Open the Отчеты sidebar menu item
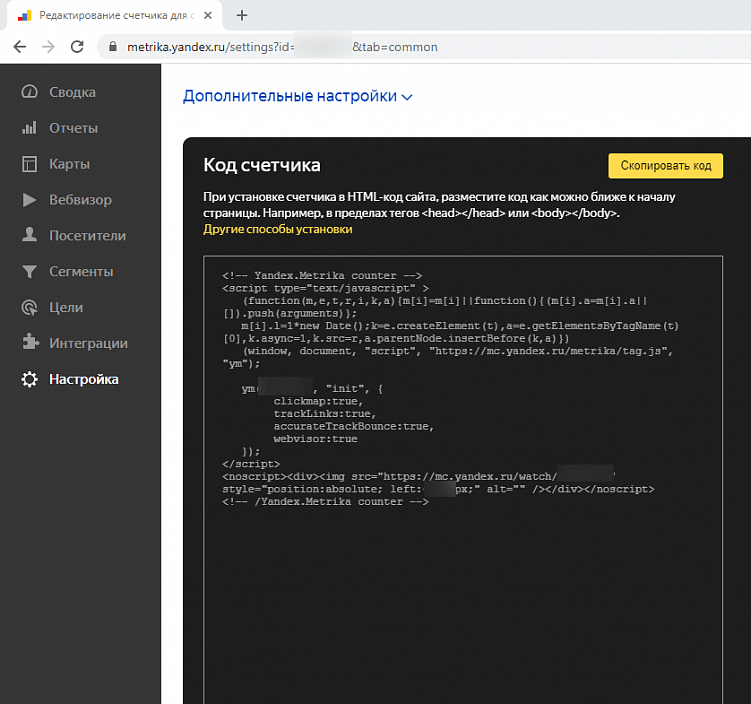Viewport: 751px width, 704px height. click(73, 128)
